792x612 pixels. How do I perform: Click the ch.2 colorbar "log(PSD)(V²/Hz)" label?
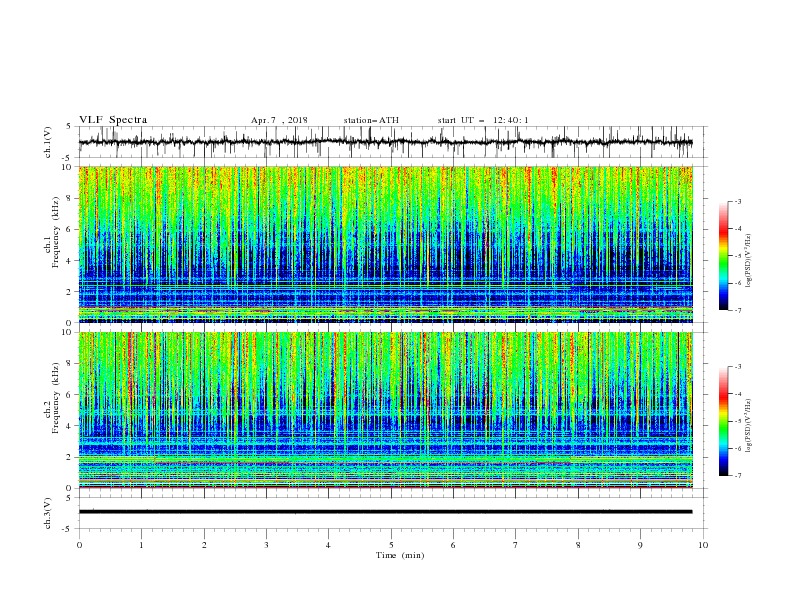[x=748, y=425]
